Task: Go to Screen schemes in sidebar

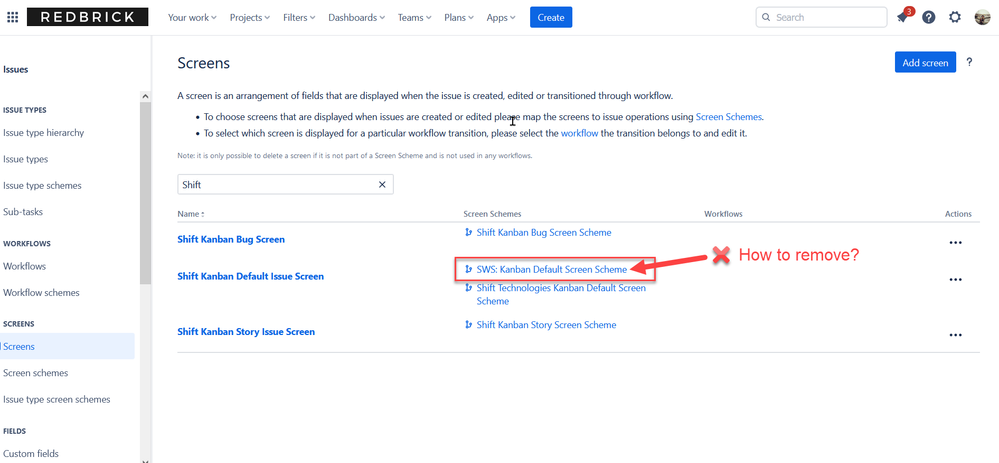Action: pyautogui.click(x=36, y=373)
